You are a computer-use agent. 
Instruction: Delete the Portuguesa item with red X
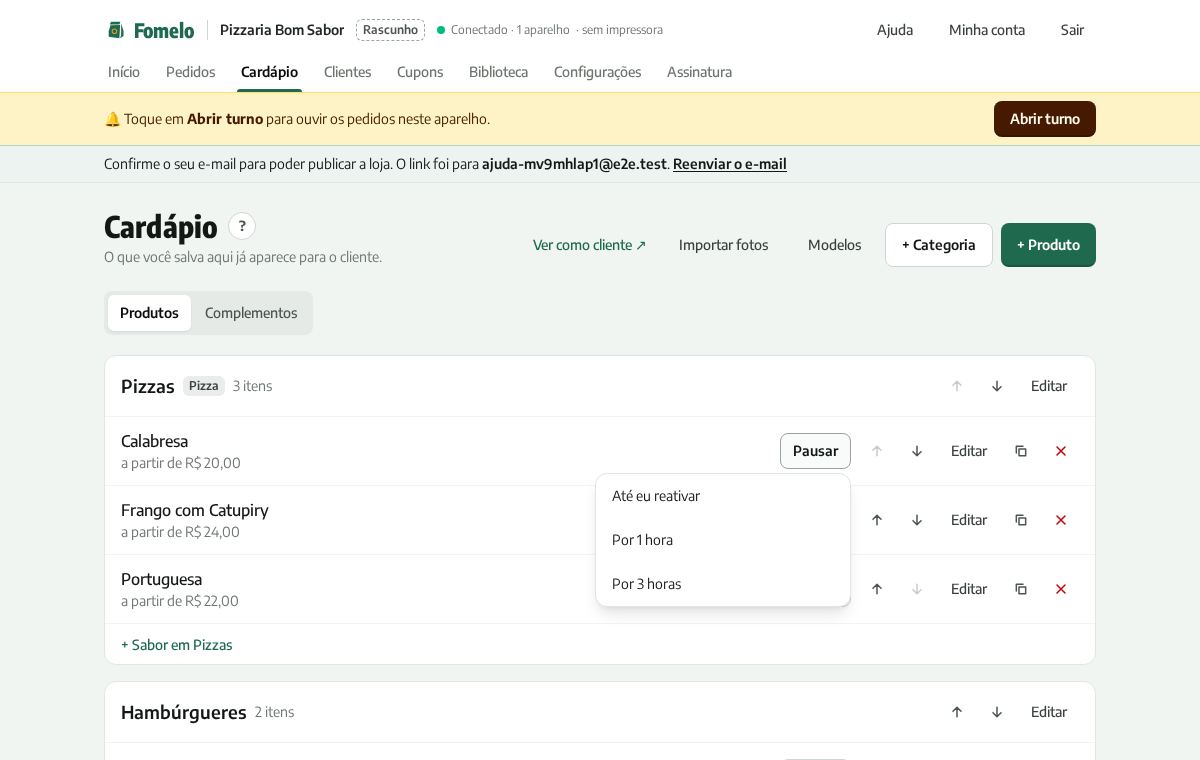[x=1061, y=589]
